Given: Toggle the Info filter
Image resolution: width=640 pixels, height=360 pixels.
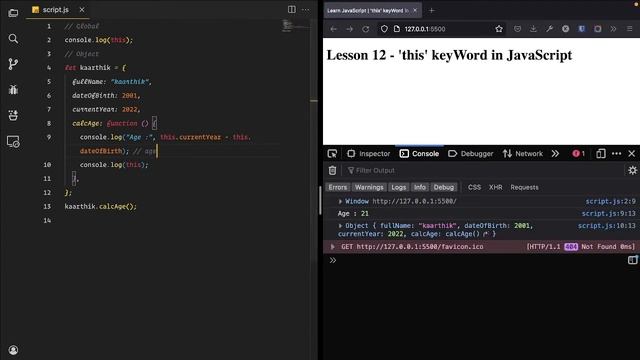Looking at the screenshot, I should point(420,187).
